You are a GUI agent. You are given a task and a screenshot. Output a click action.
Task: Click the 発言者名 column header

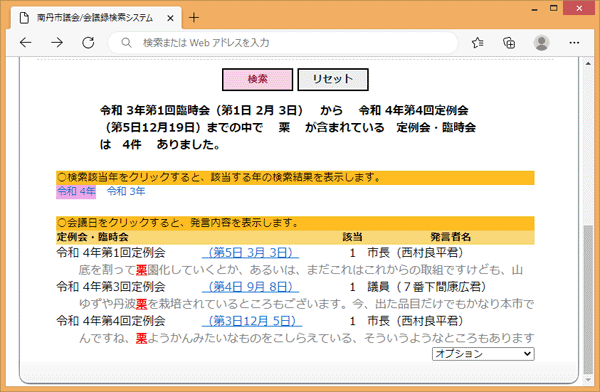pos(450,237)
